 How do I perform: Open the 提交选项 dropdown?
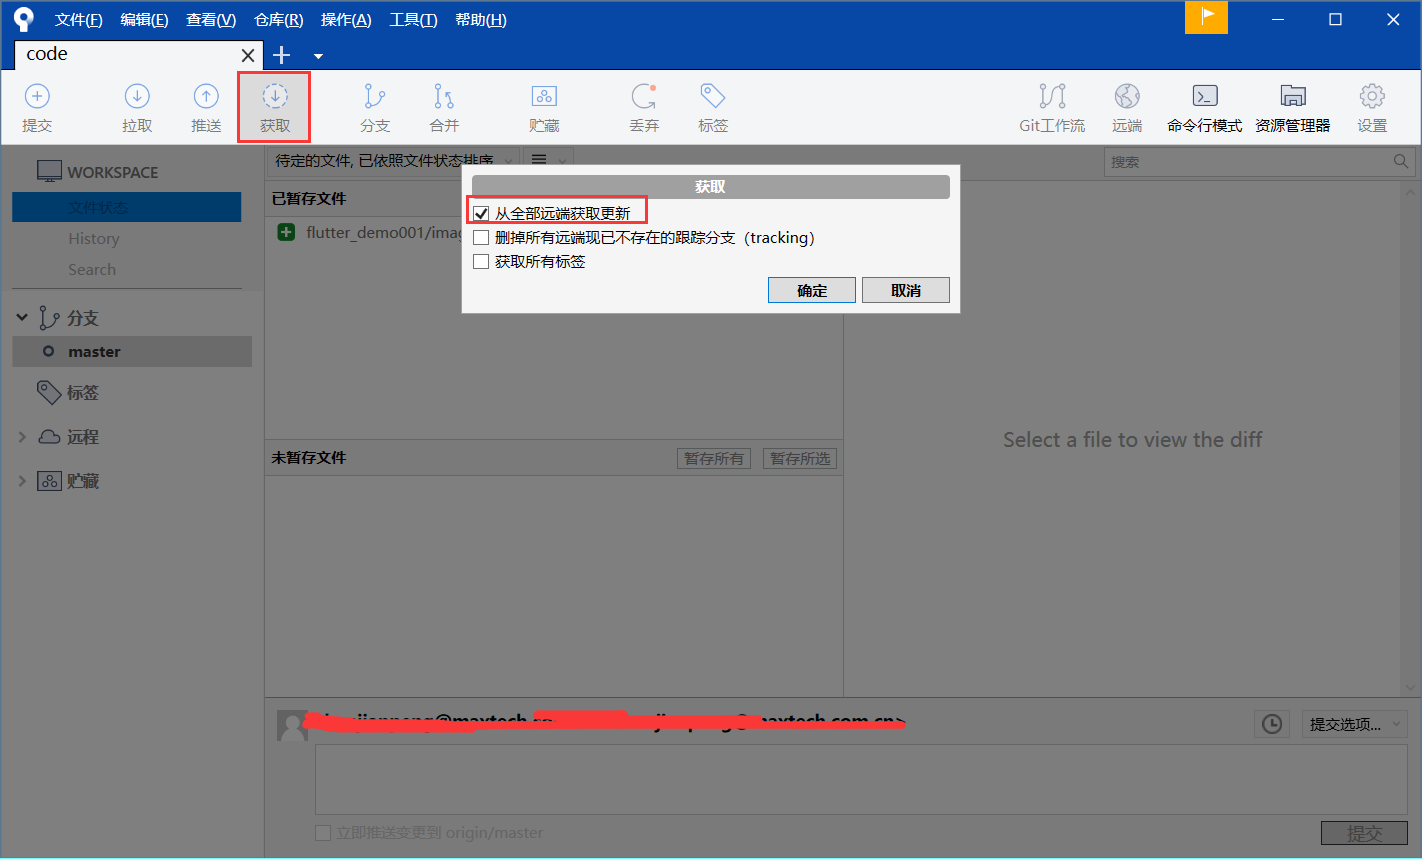1354,723
